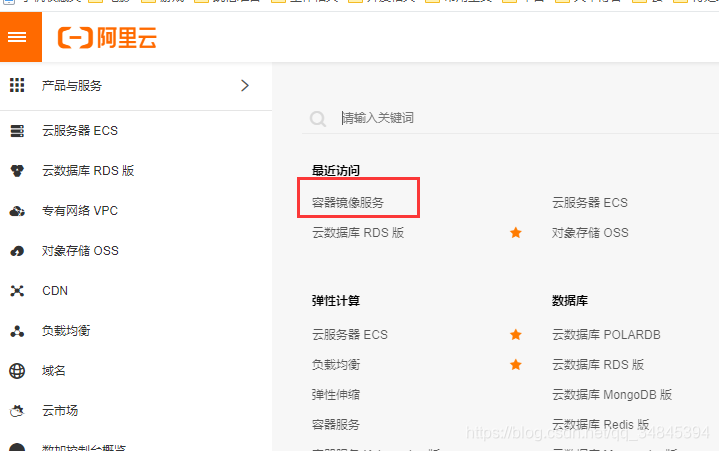Open 云服务器 ECS in sidebar
Viewport: 719px width, 451px height.
tap(80, 131)
